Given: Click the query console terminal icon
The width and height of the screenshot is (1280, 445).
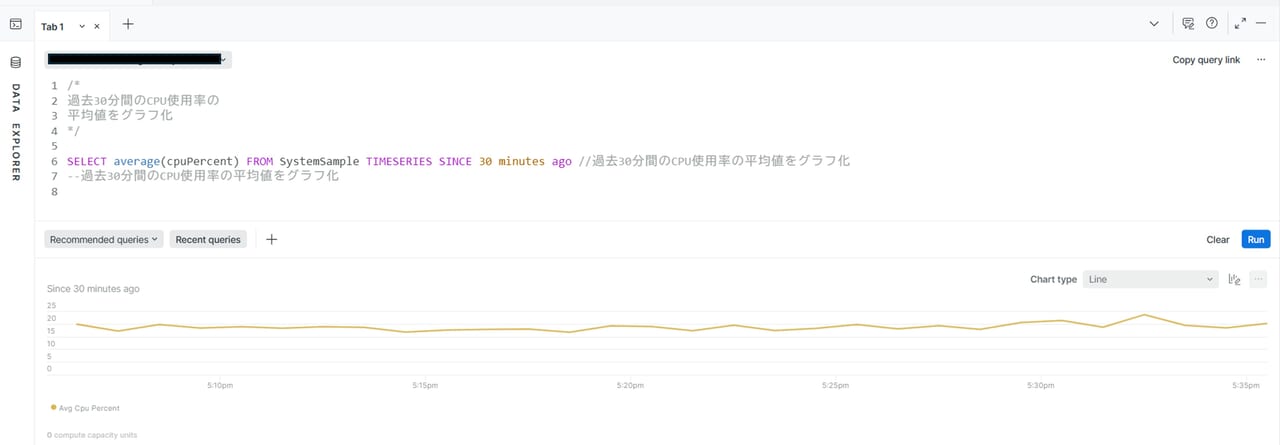Looking at the screenshot, I should [x=15, y=24].
